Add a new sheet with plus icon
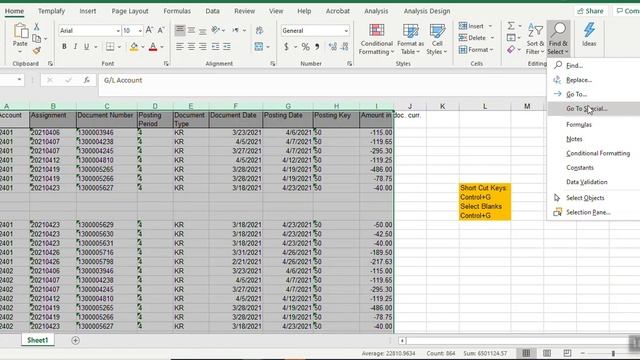The width and height of the screenshot is (640, 360). pyautogui.click(x=75, y=340)
